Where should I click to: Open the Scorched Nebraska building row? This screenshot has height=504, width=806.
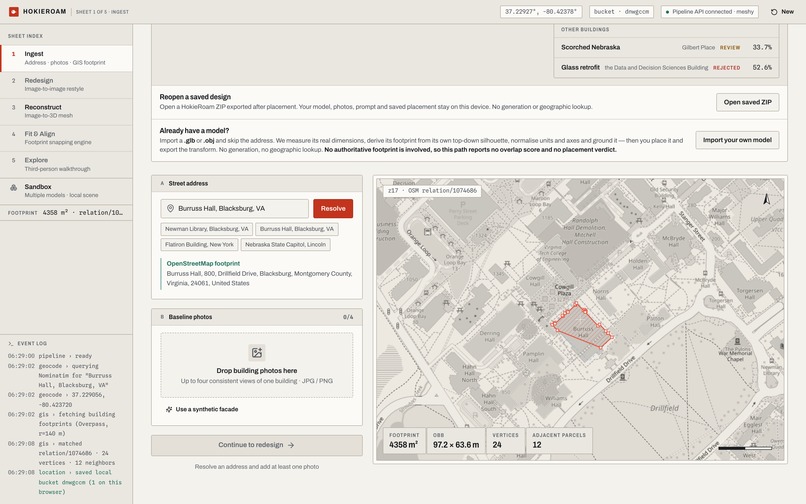coord(666,47)
